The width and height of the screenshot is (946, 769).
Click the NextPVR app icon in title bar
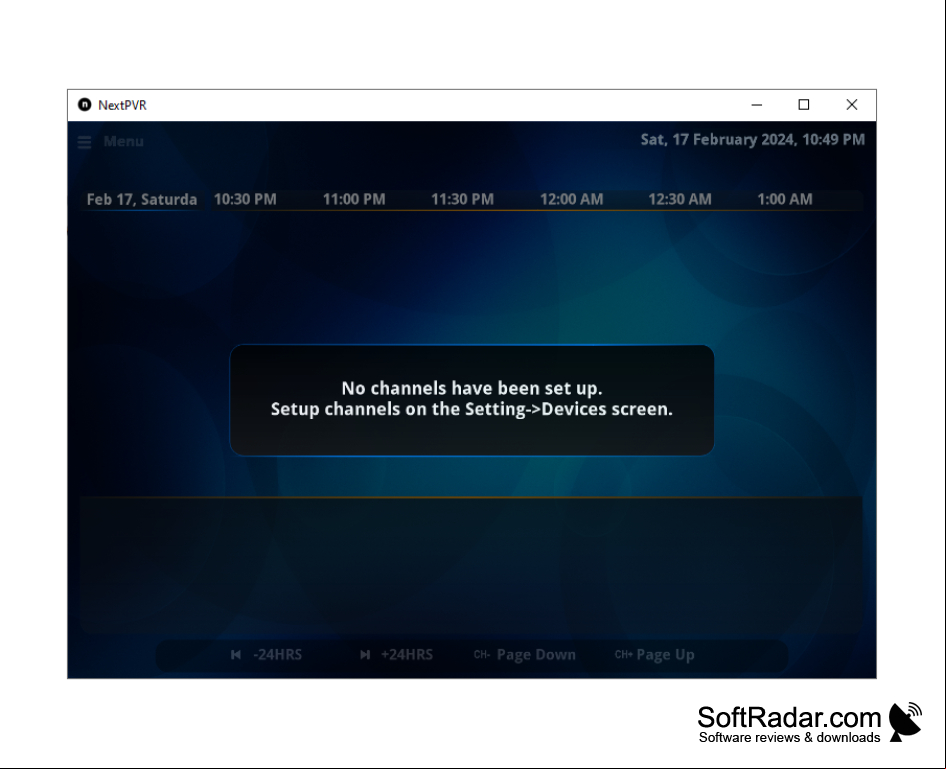tap(84, 105)
